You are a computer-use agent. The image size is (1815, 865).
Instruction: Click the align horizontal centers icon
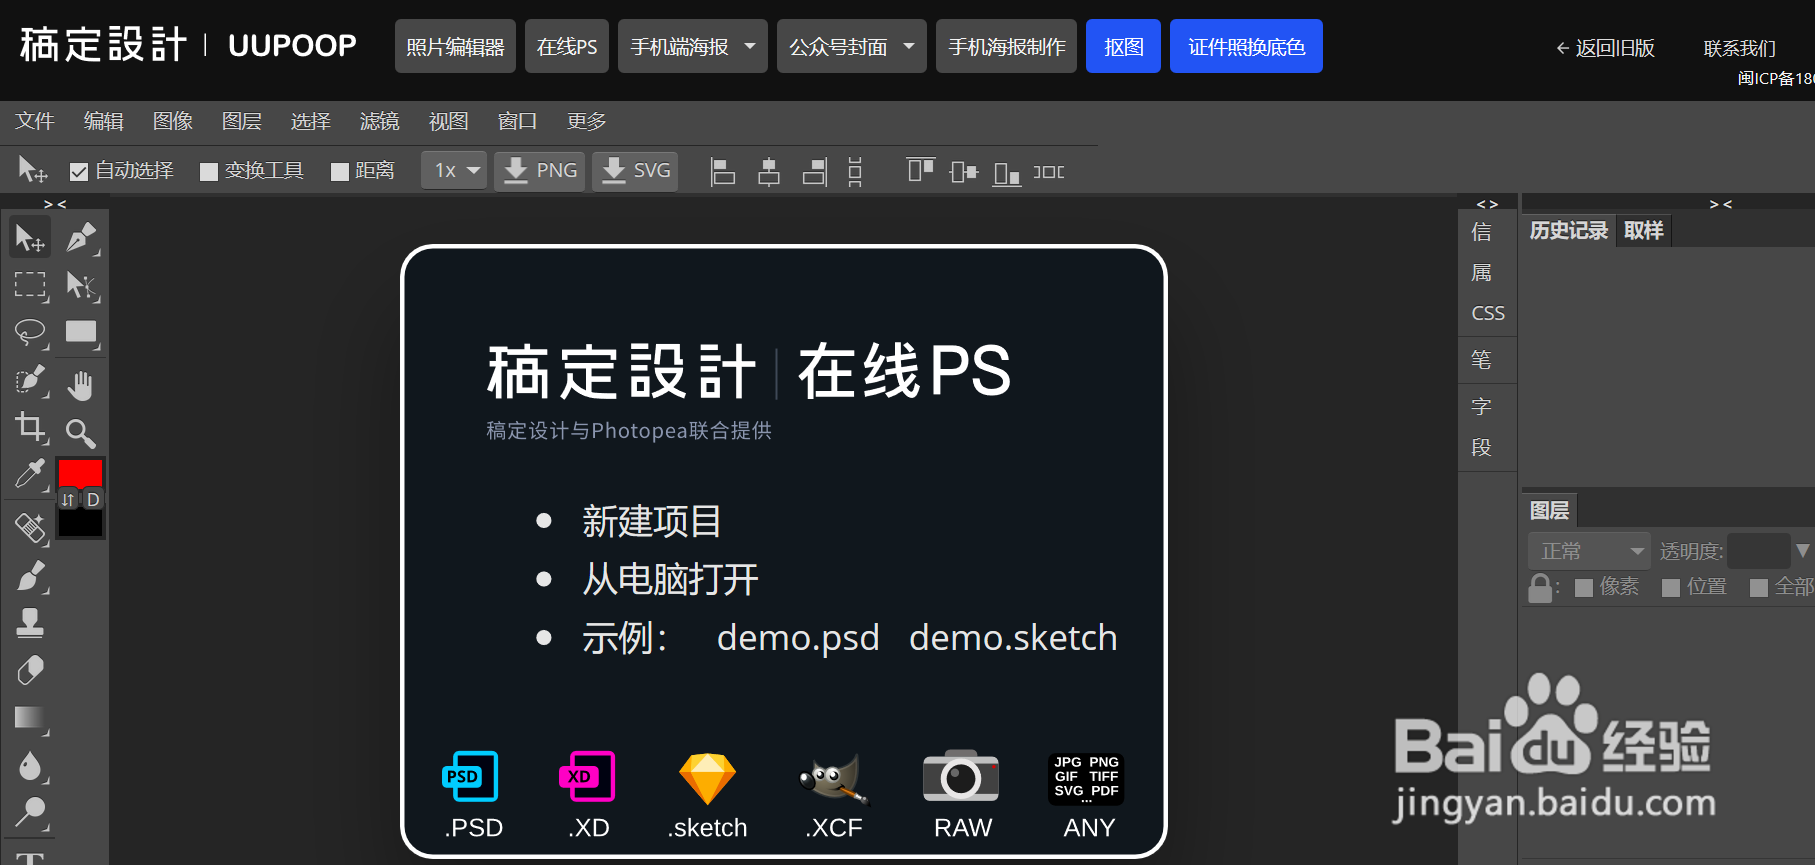click(768, 172)
